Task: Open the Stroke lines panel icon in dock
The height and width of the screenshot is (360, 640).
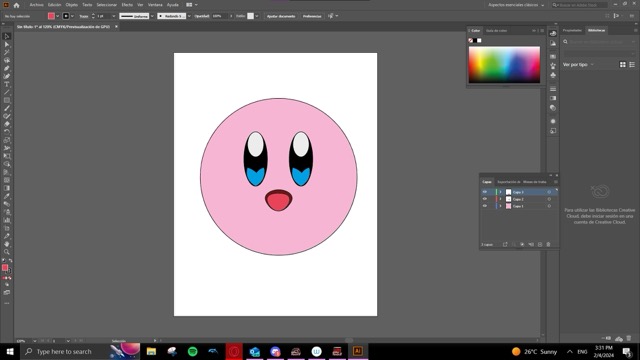Action: pyautogui.click(x=553, y=89)
